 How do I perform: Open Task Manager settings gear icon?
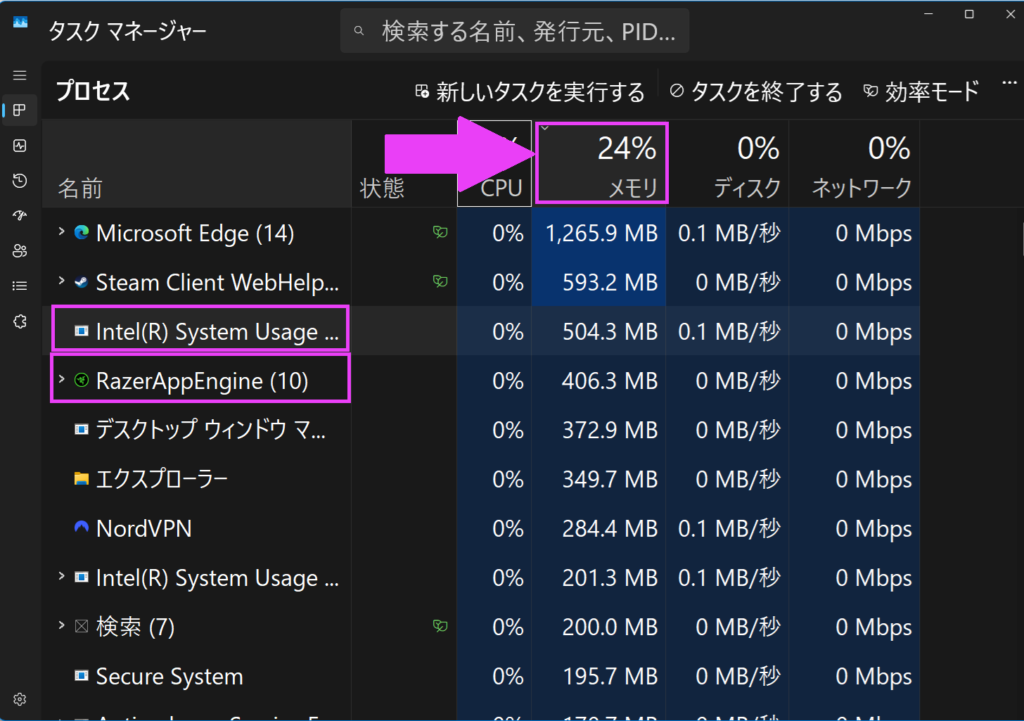pyautogui.click(x=19, y=699)
